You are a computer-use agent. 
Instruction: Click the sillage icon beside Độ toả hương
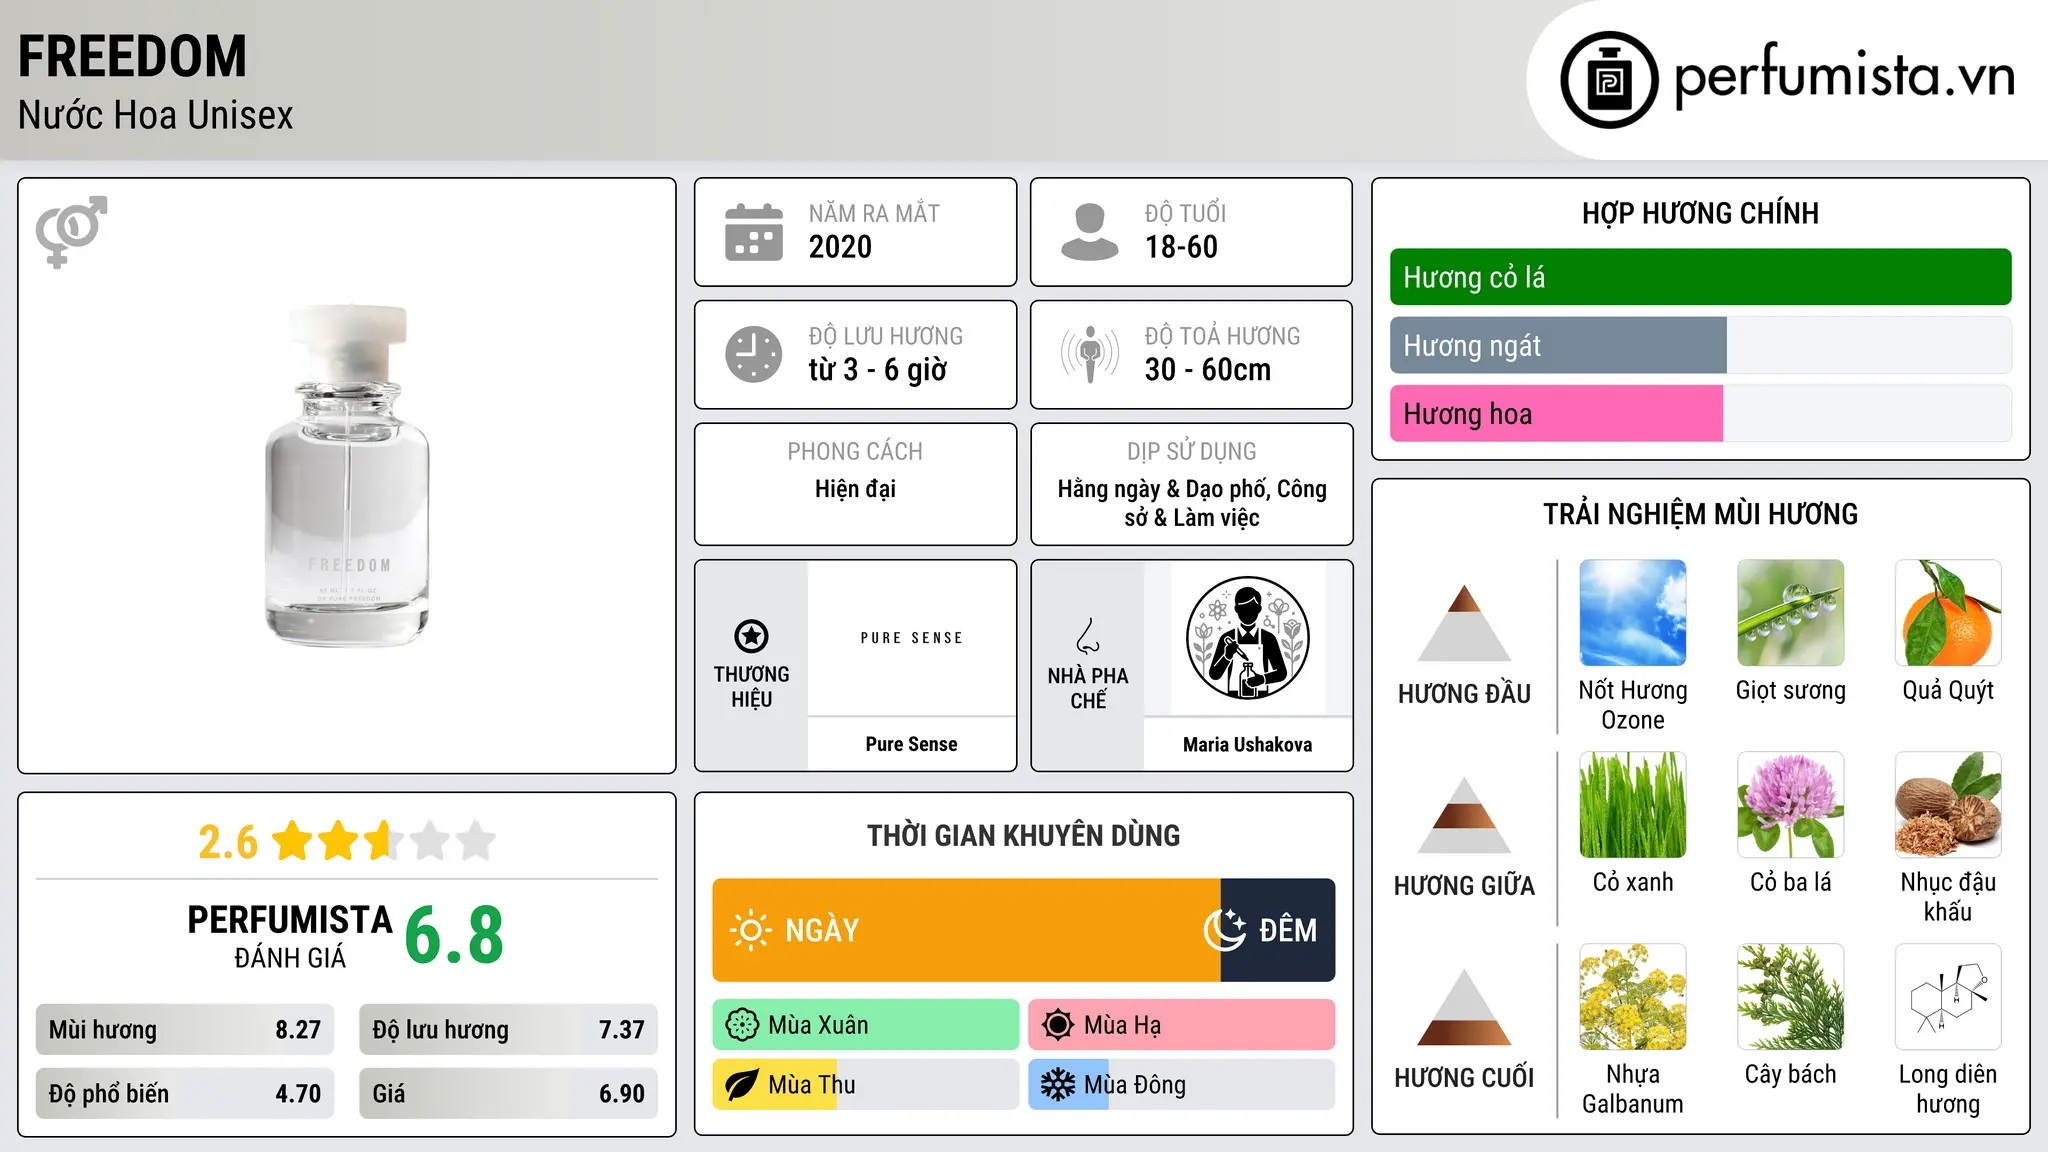pos(1089,354)
